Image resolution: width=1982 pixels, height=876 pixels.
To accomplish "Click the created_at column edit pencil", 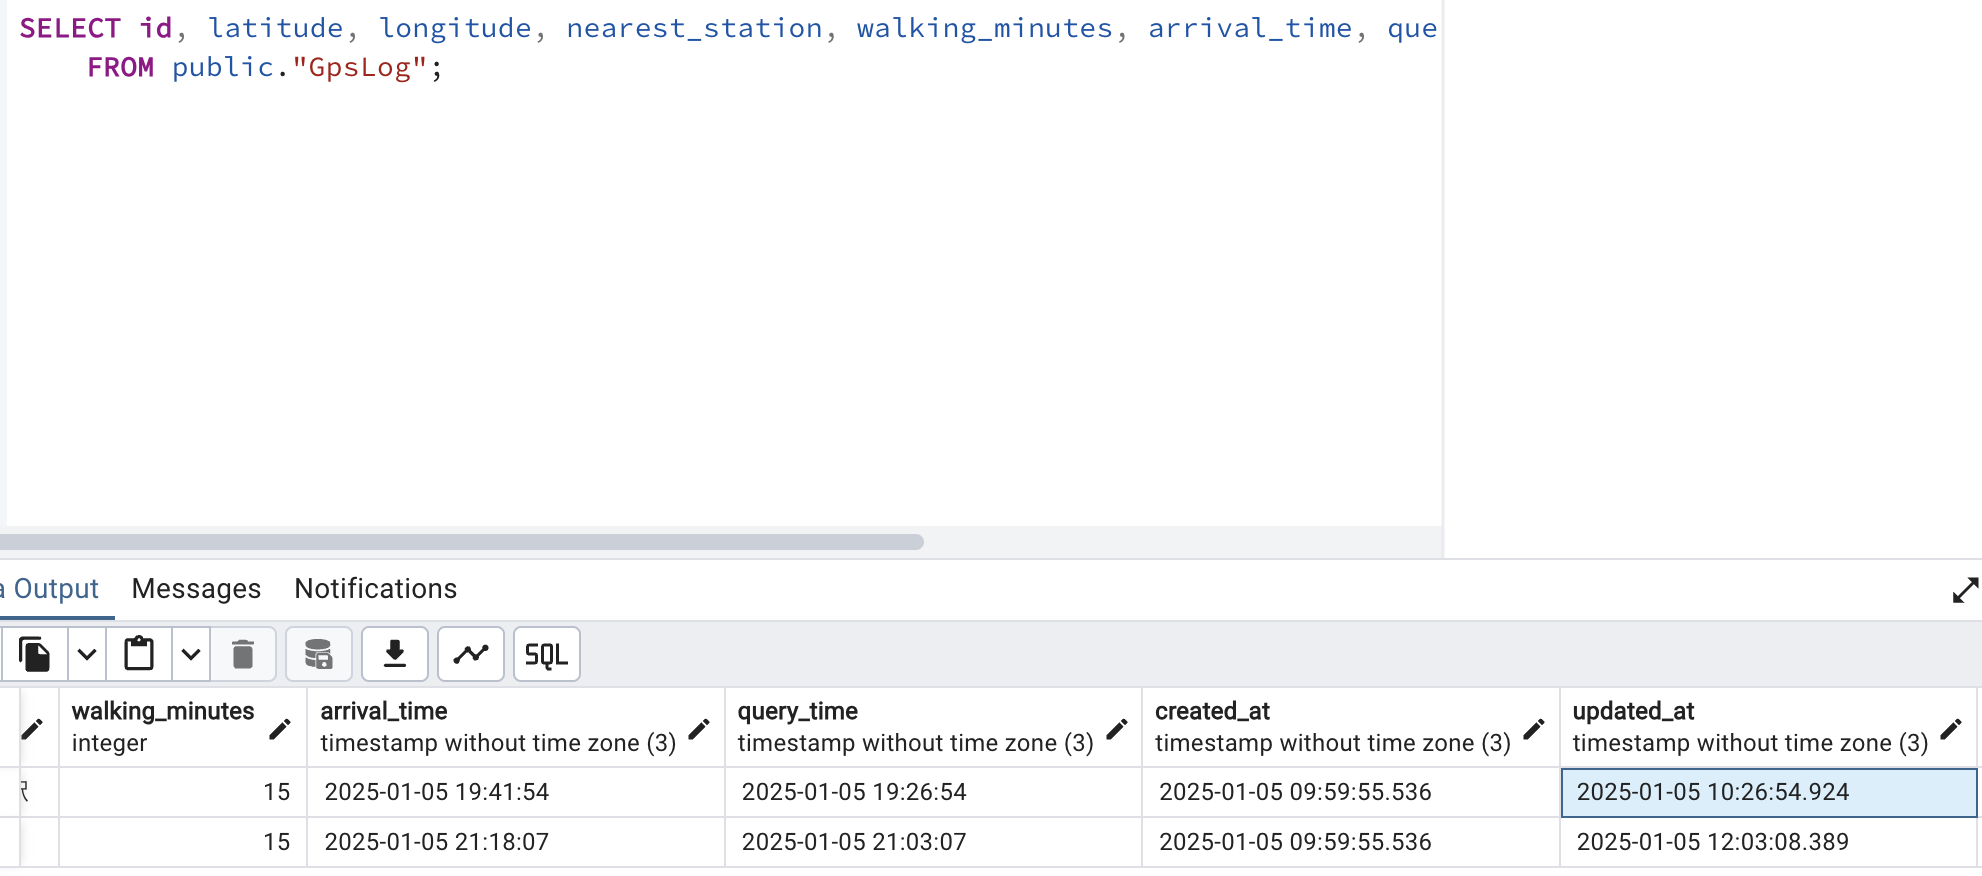I will point(1534,729).
